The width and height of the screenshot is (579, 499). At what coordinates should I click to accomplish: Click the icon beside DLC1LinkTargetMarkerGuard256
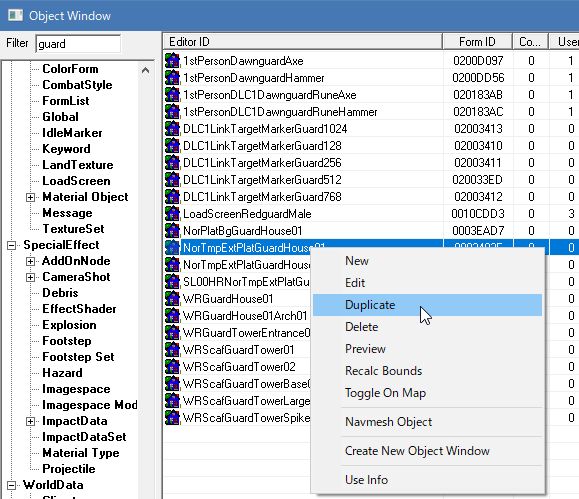[x=172, y=163]
